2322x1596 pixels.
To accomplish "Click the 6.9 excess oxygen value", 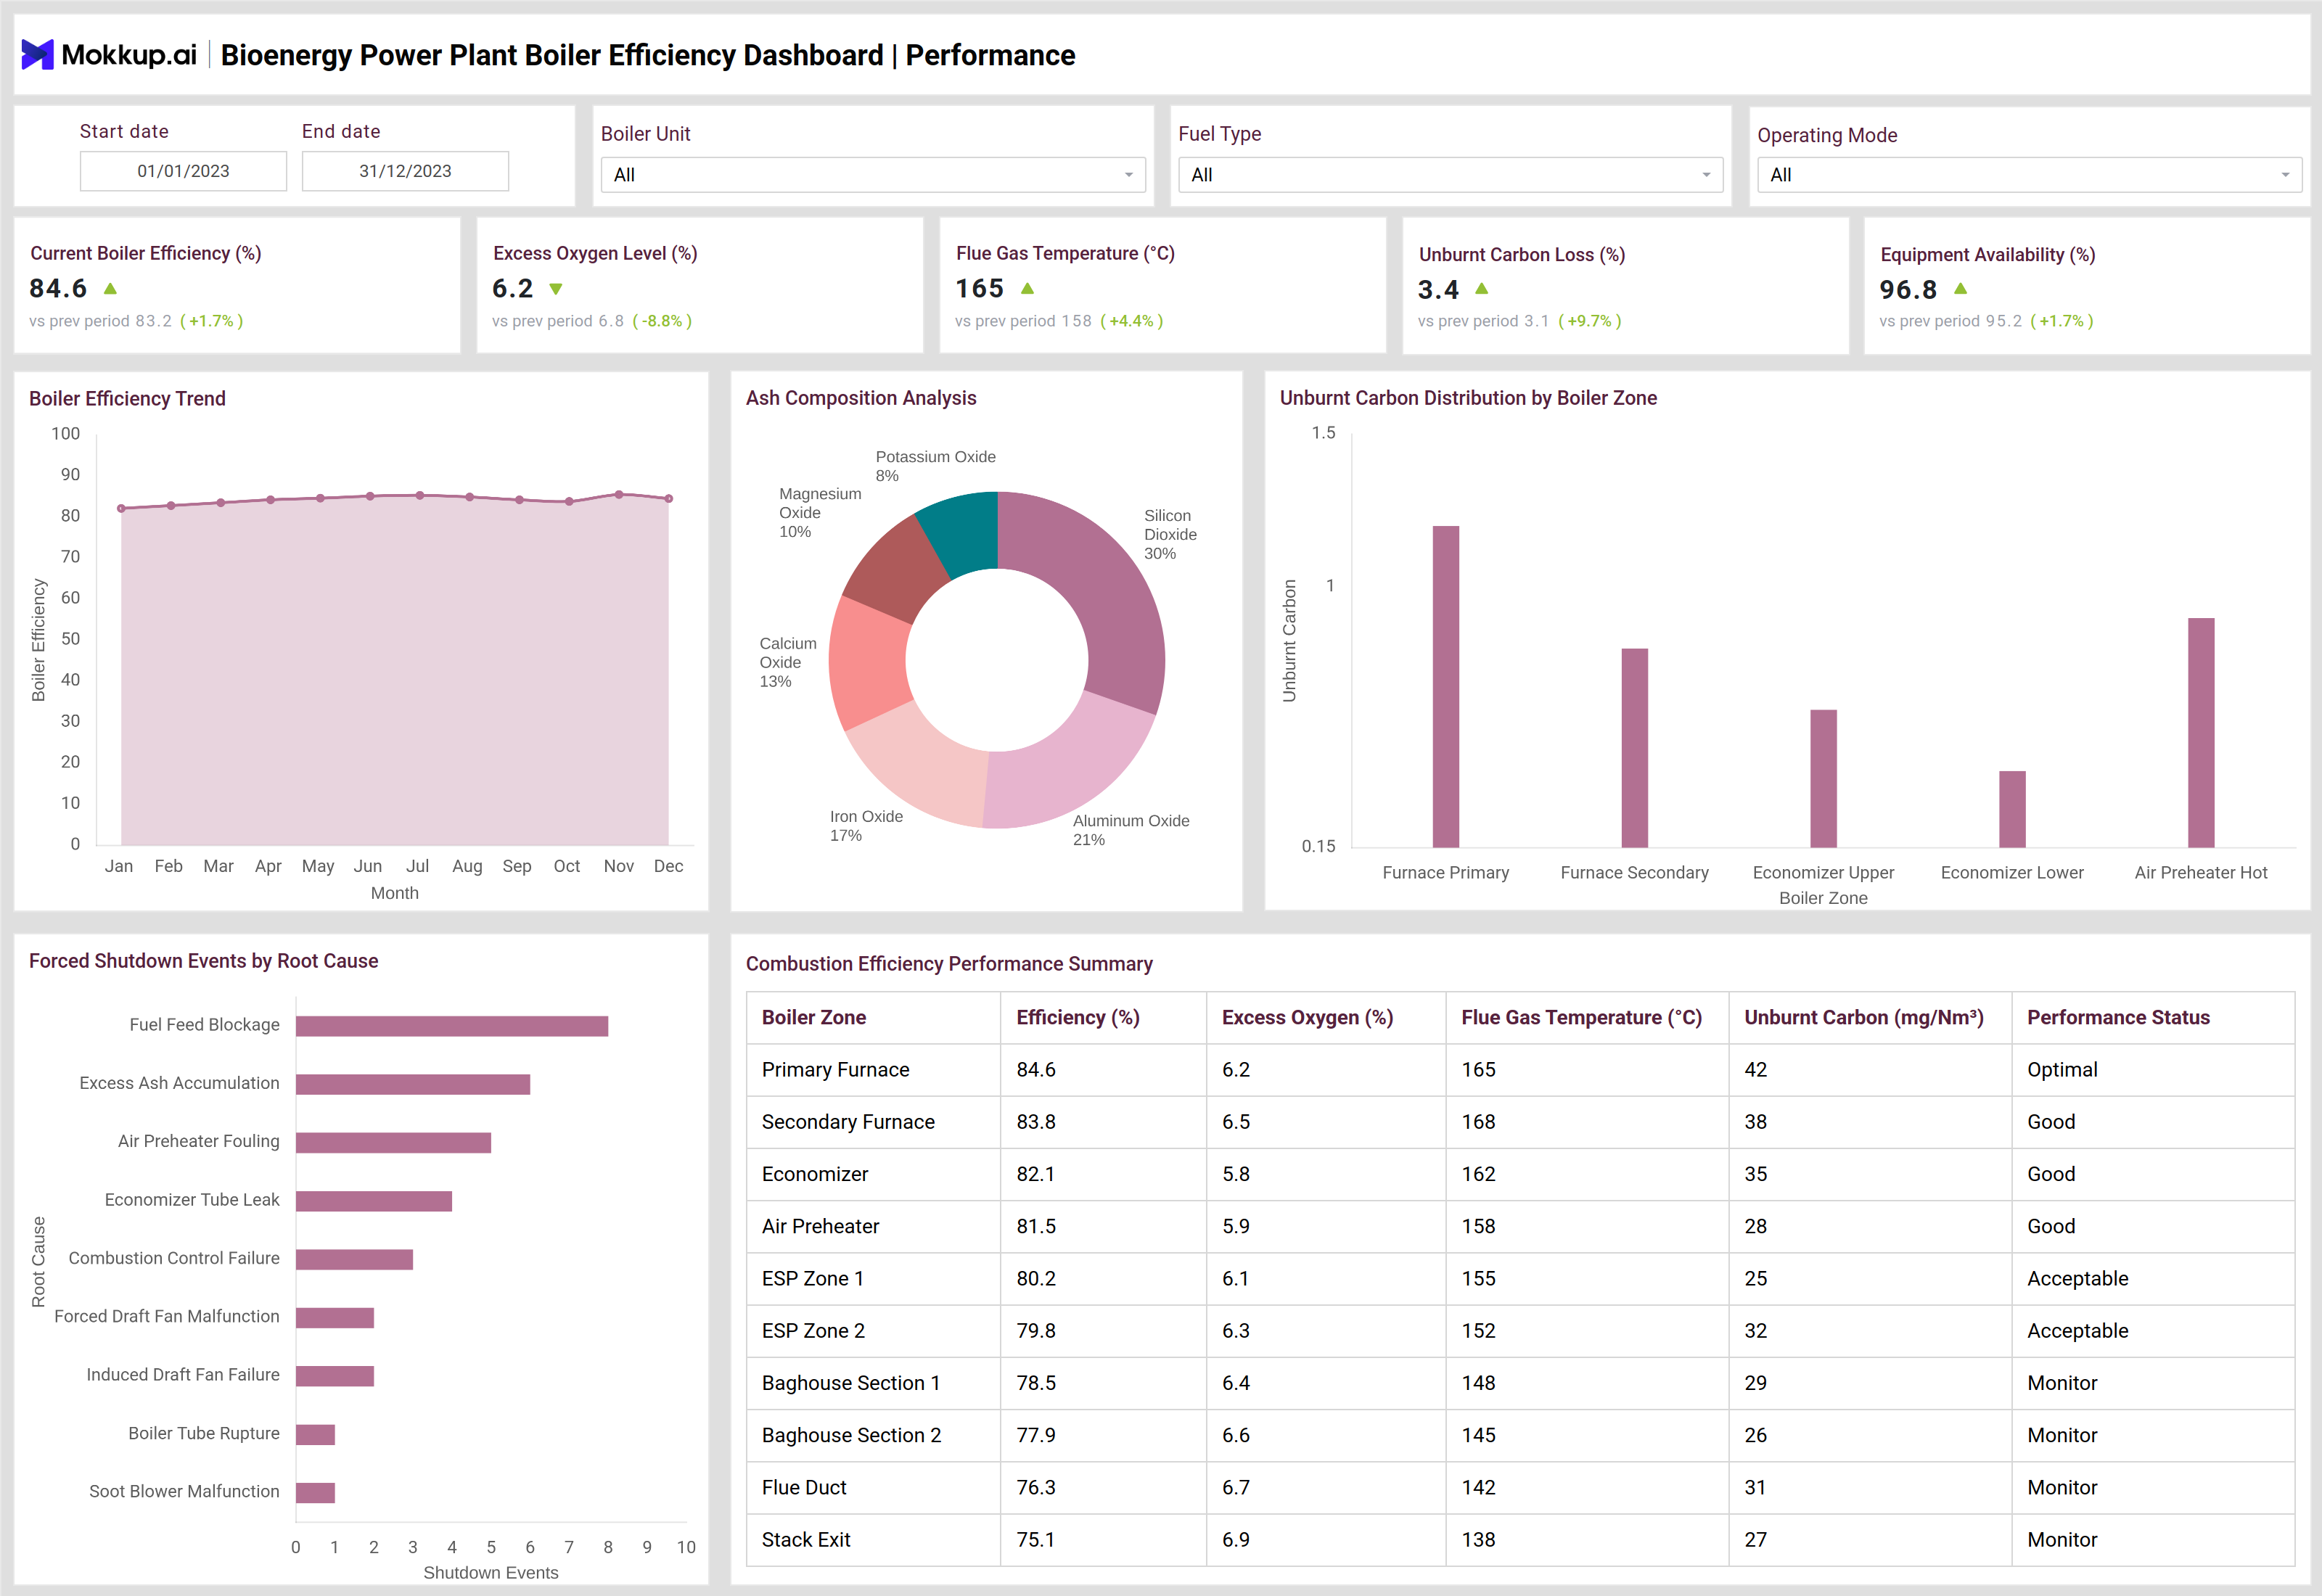I will 1236,1540.
